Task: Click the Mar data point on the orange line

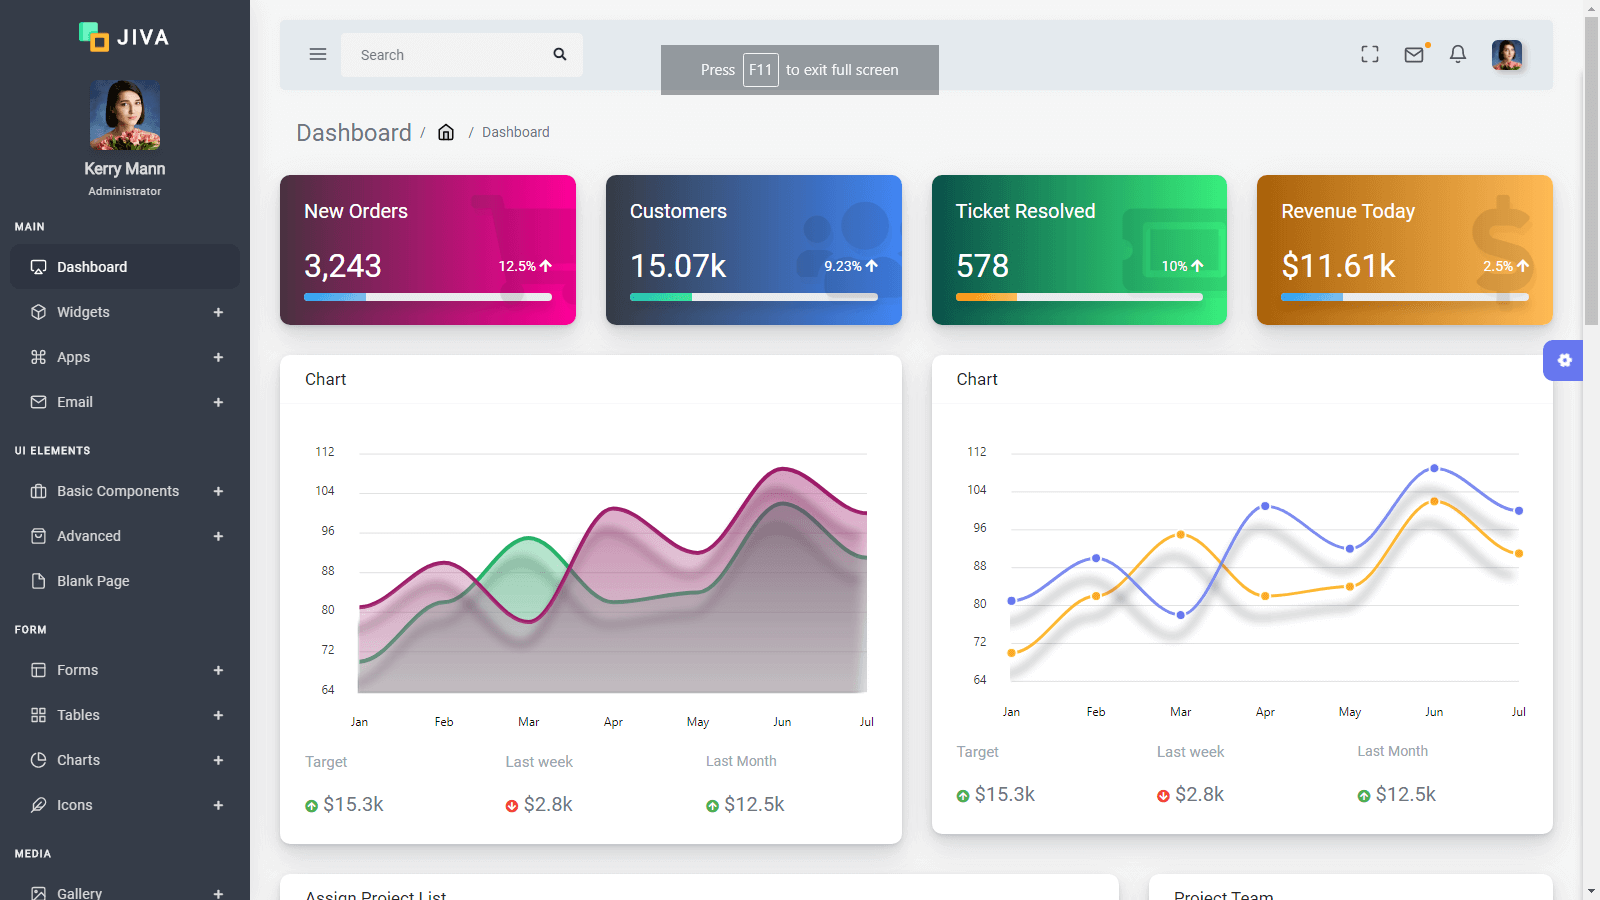Action: (x=1181, y=535)
